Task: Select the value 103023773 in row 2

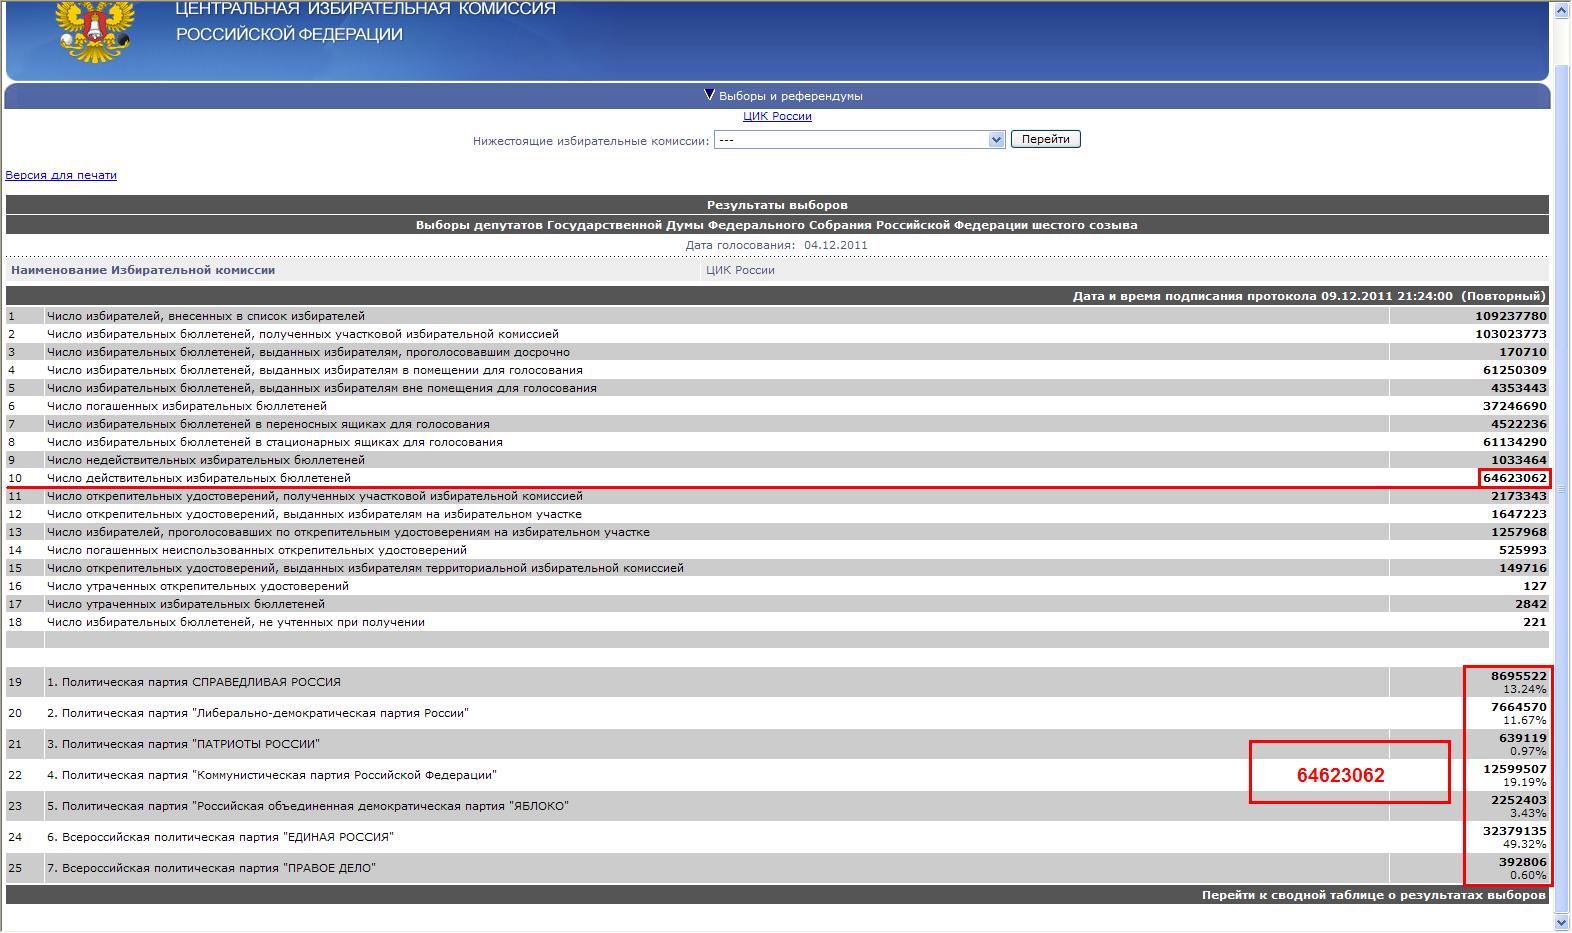Action: 1510,334
